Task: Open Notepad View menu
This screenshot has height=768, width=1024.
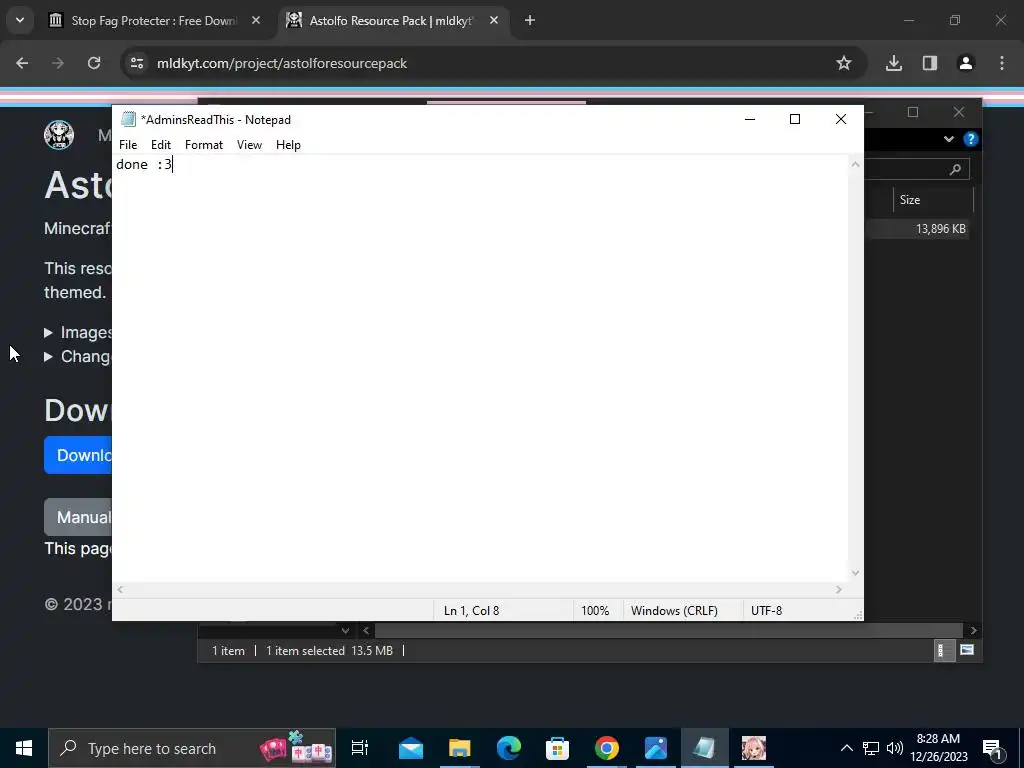Action: pyautogui.click(x=249, y=145)
